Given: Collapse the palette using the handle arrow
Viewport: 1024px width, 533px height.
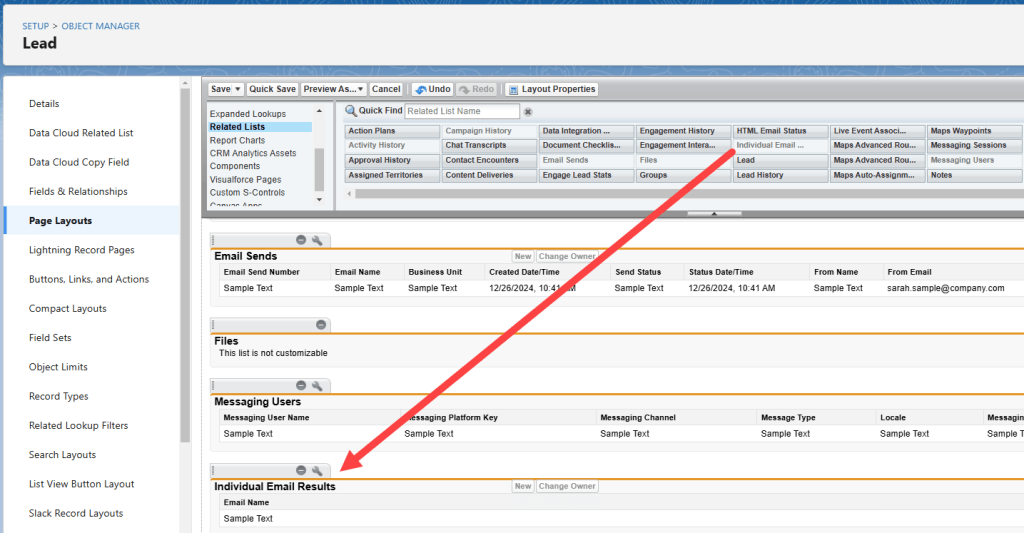Looking at the screenshot, I should click(714, 213).
